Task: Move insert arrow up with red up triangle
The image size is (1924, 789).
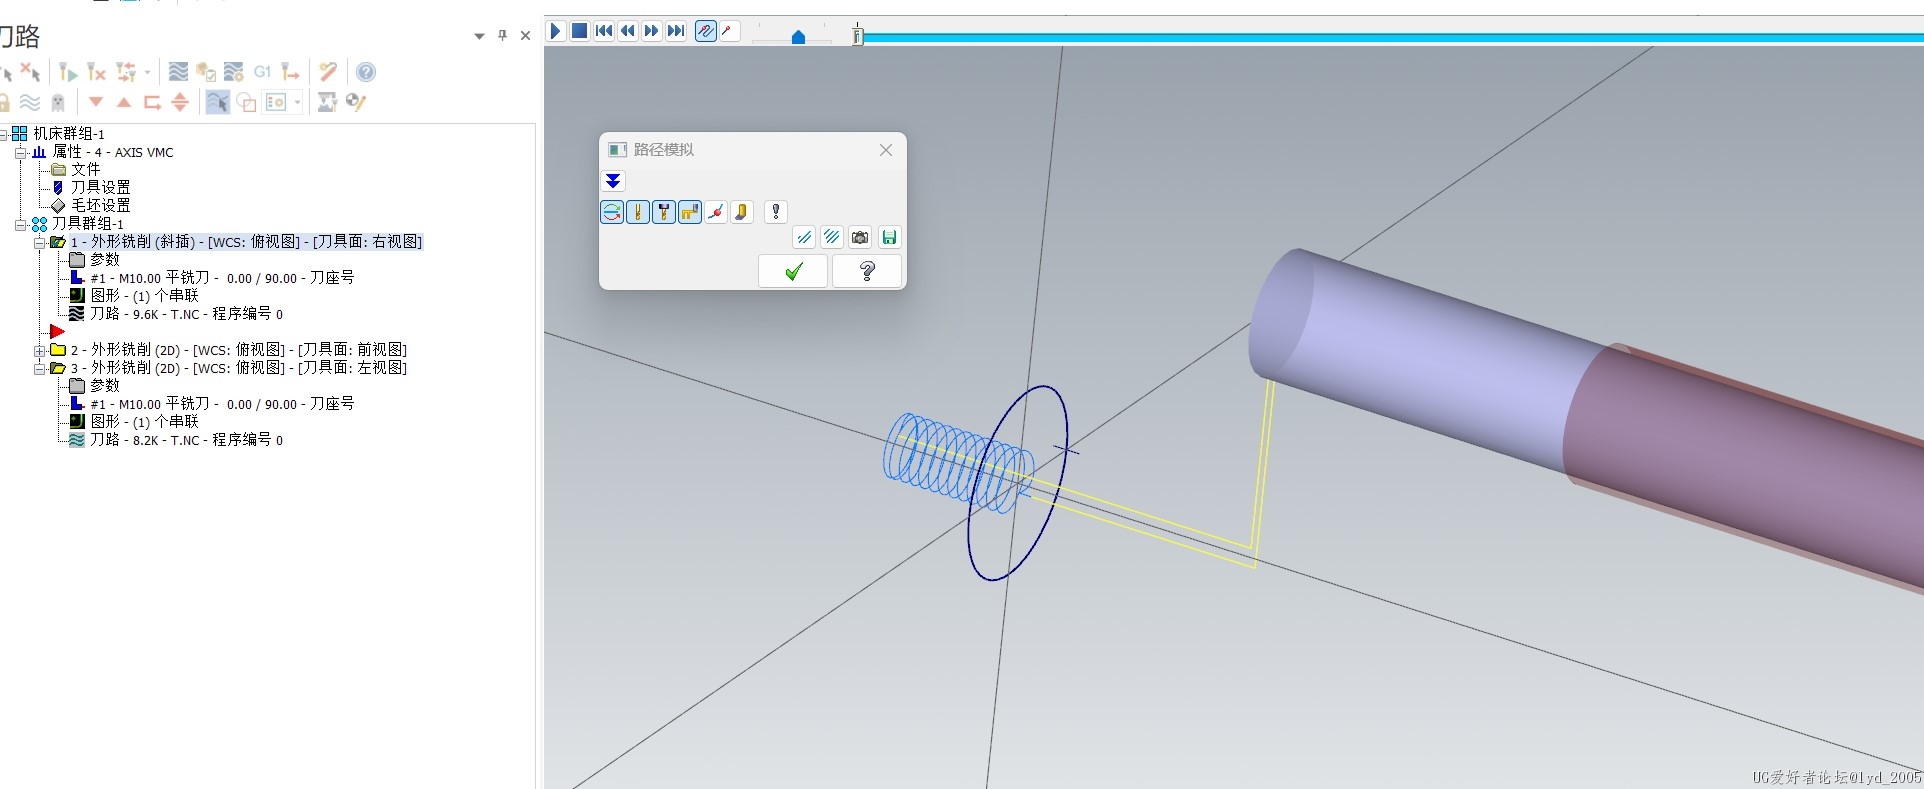Action: pos(124,102)
